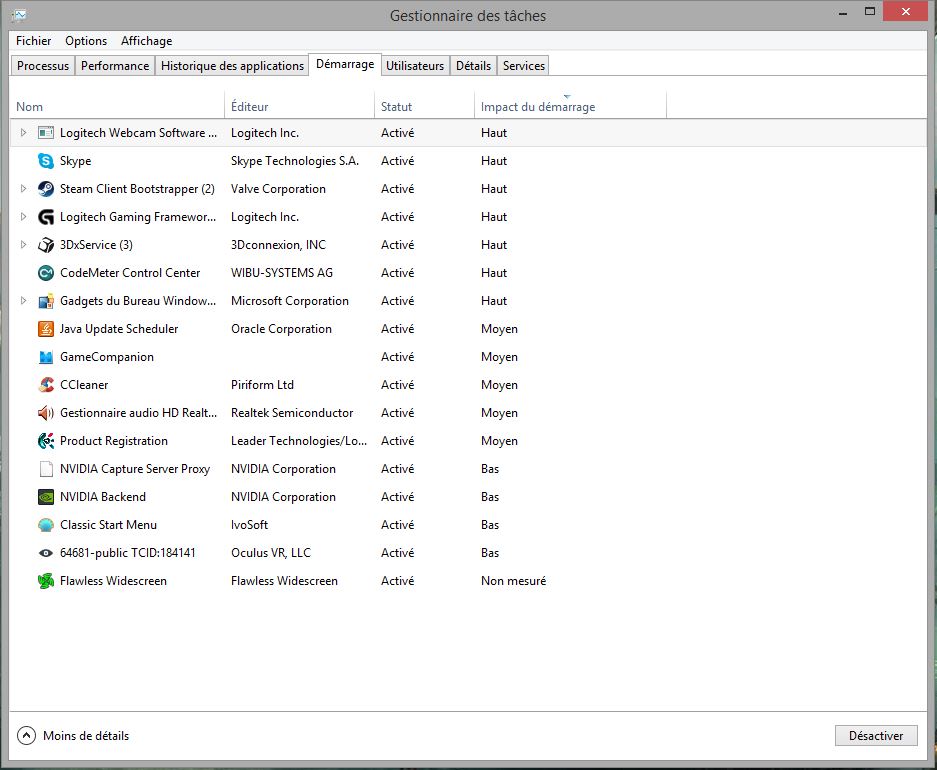
Task: Open the Affichage menu
Action: [x=146, y=41]
